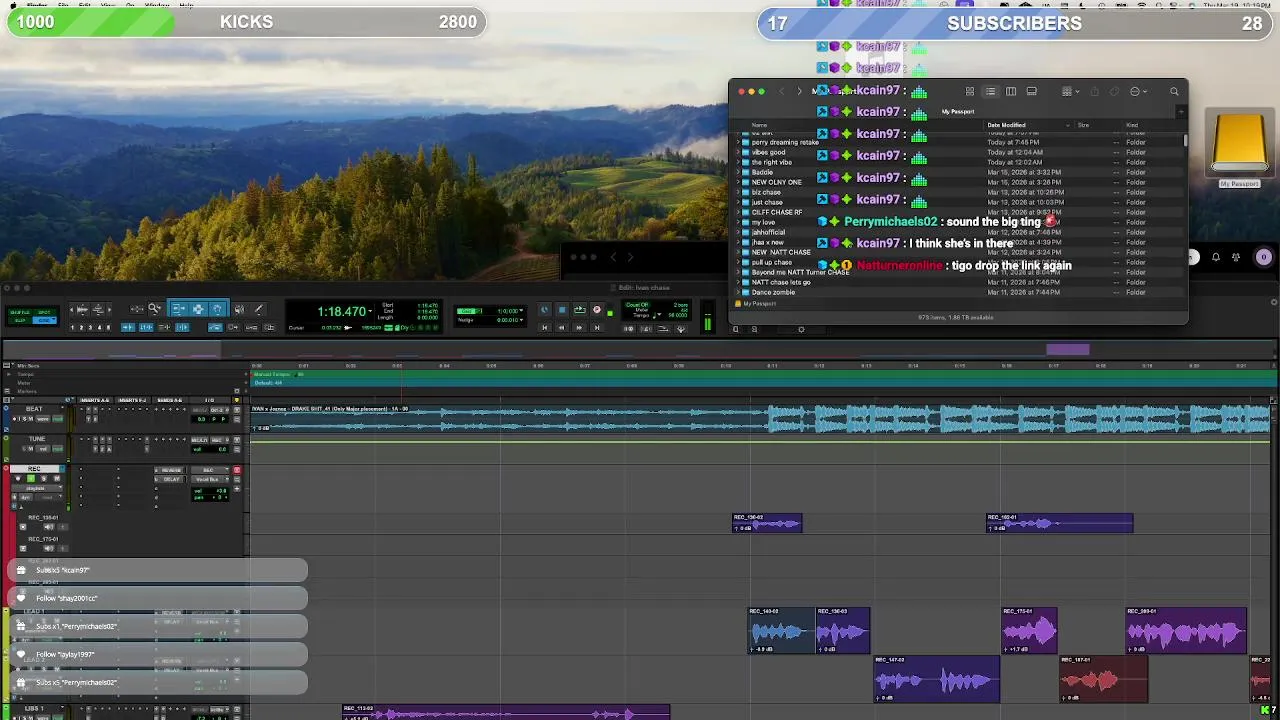Viewport: 1280px width, 720px height.
Task: Select the Pencil tool
Action: (259, 309)
